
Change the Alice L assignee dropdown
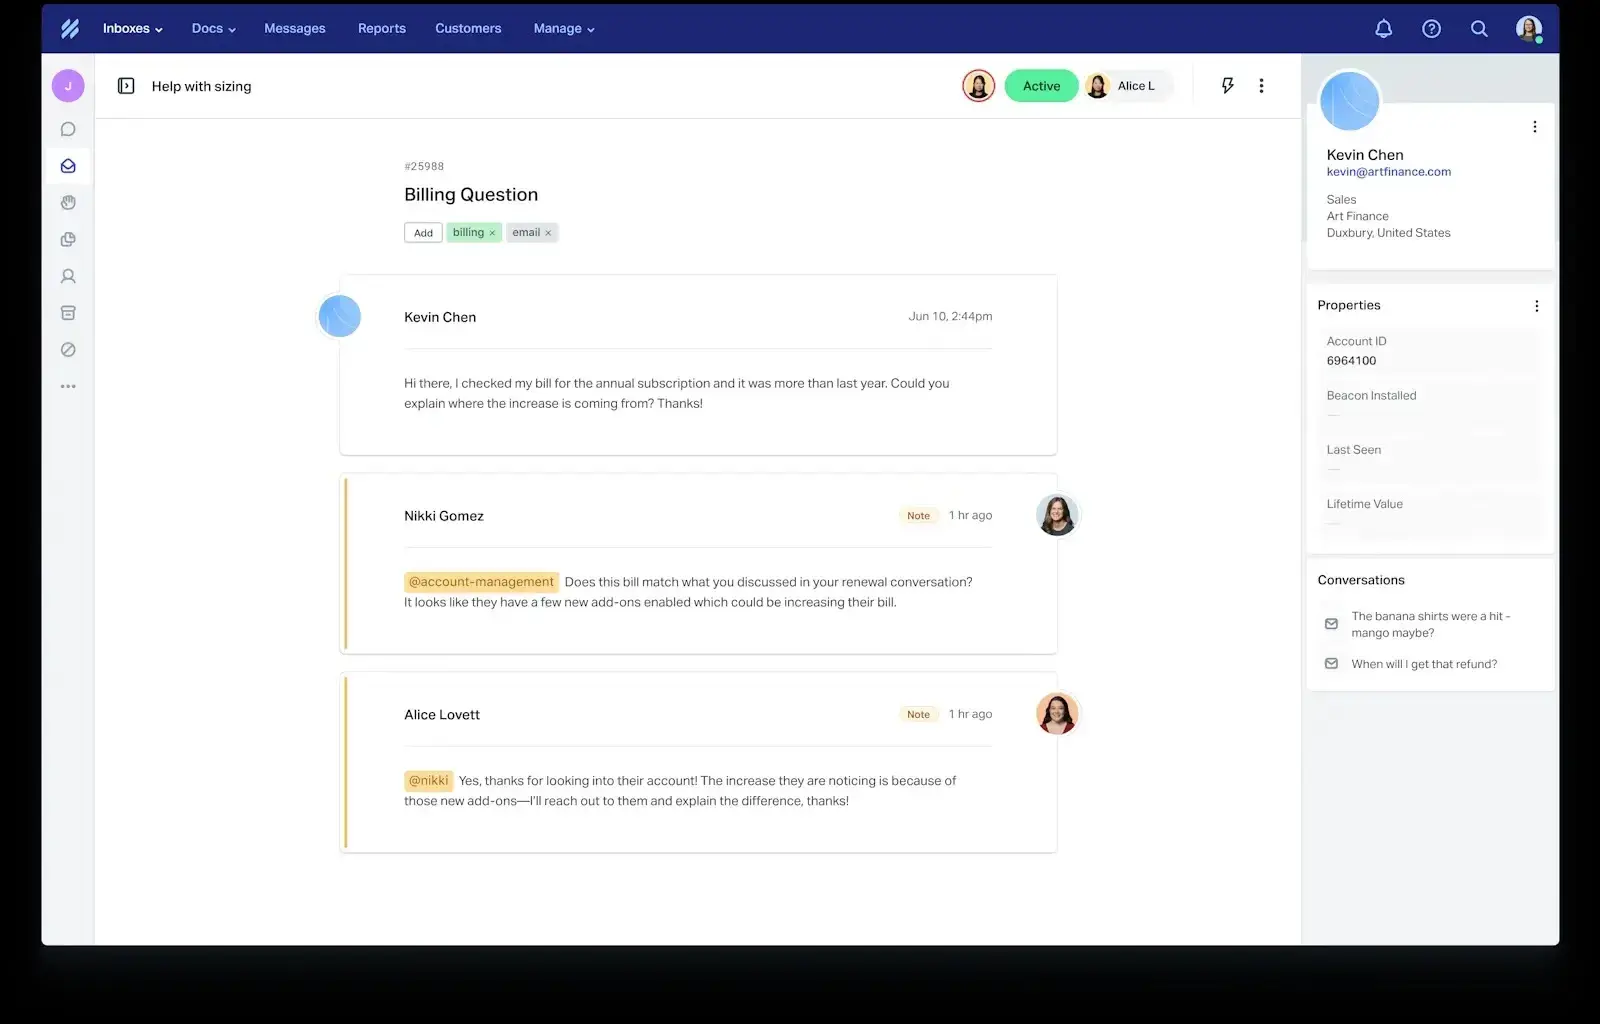coord(1127,86)
